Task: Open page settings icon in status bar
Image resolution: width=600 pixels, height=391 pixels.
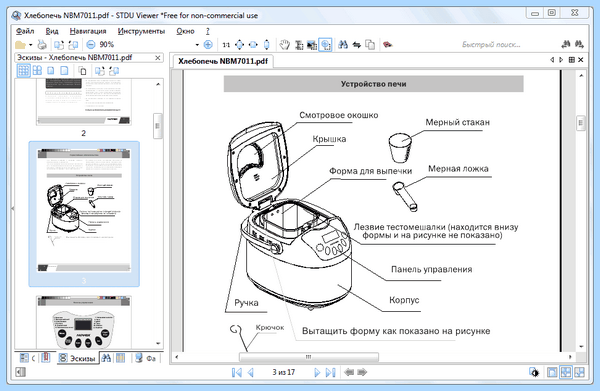Action: point(534,372)
